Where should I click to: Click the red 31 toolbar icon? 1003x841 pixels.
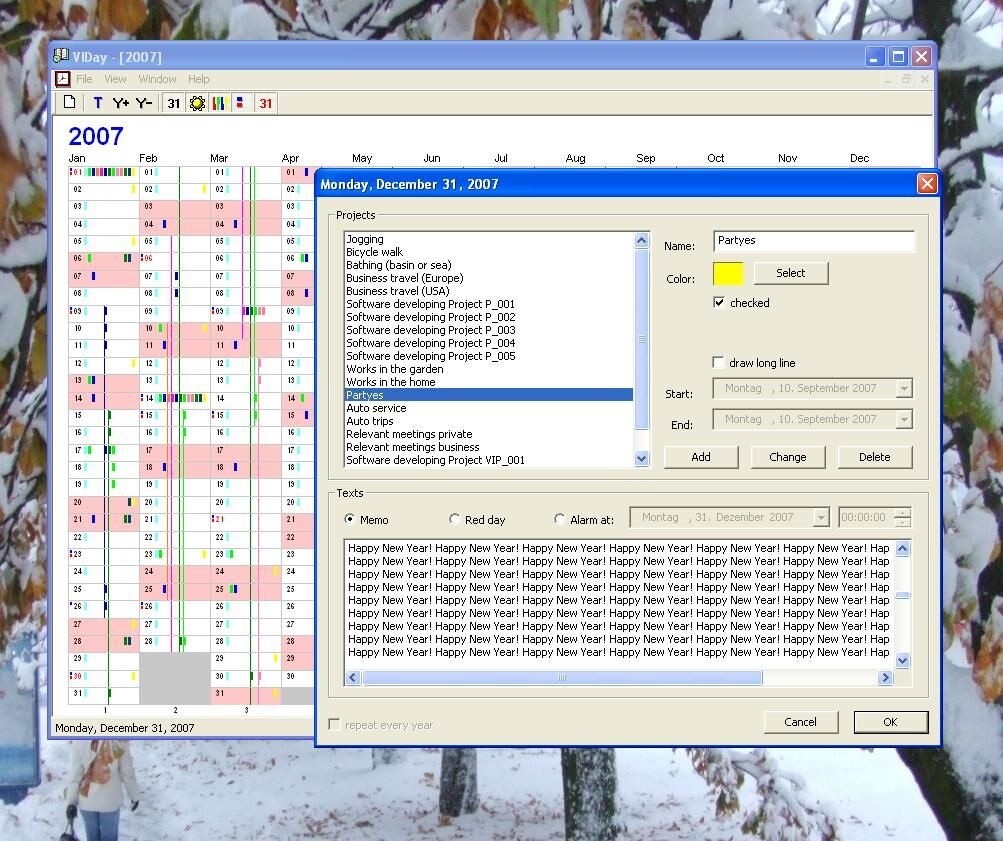pos(265,103)
